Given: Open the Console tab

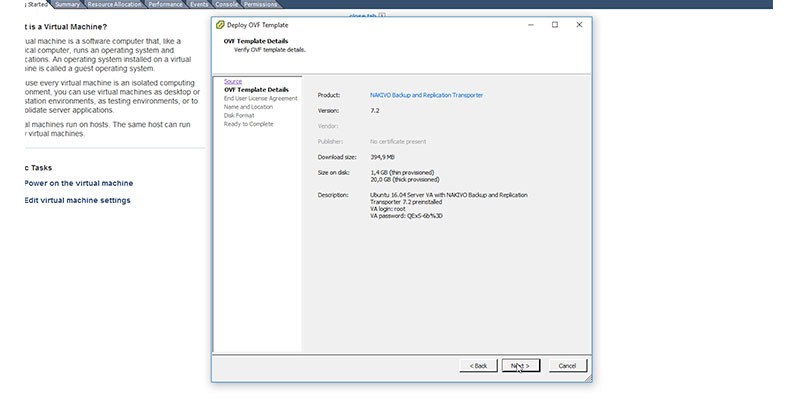Looking at the screenshot, I should [226, 4].
